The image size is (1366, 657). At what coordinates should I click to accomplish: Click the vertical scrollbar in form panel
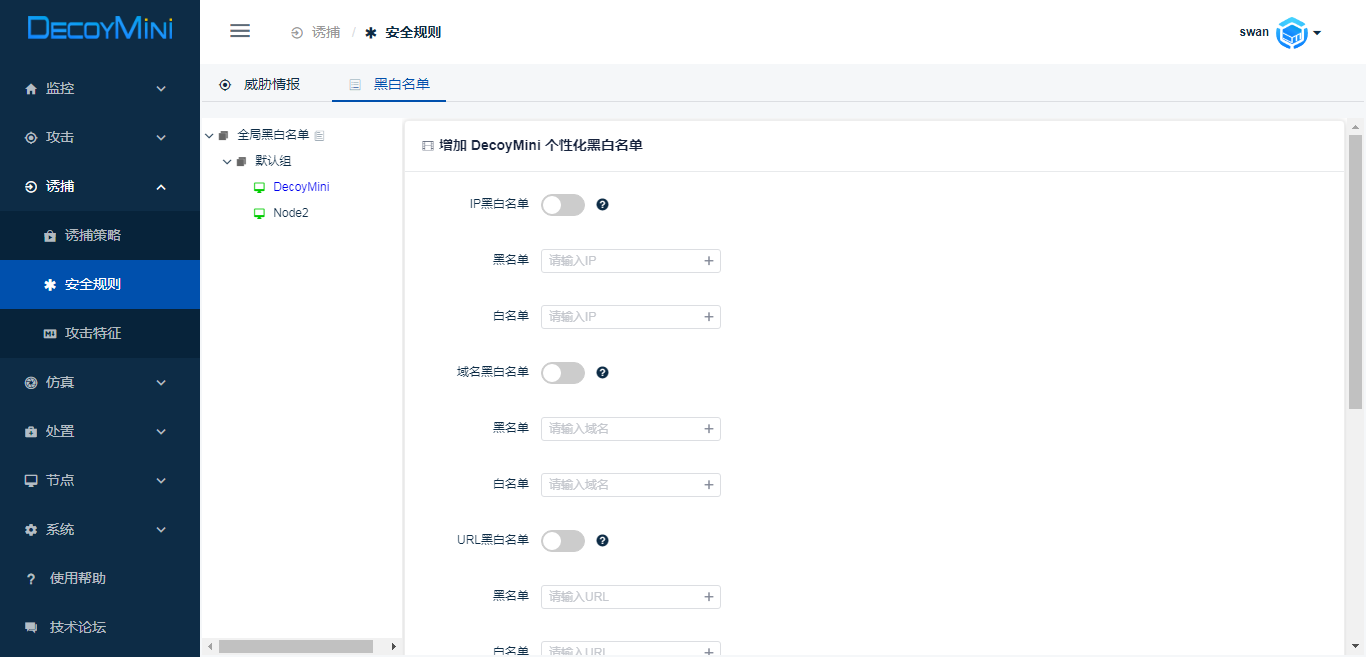tap(1355, 272)
